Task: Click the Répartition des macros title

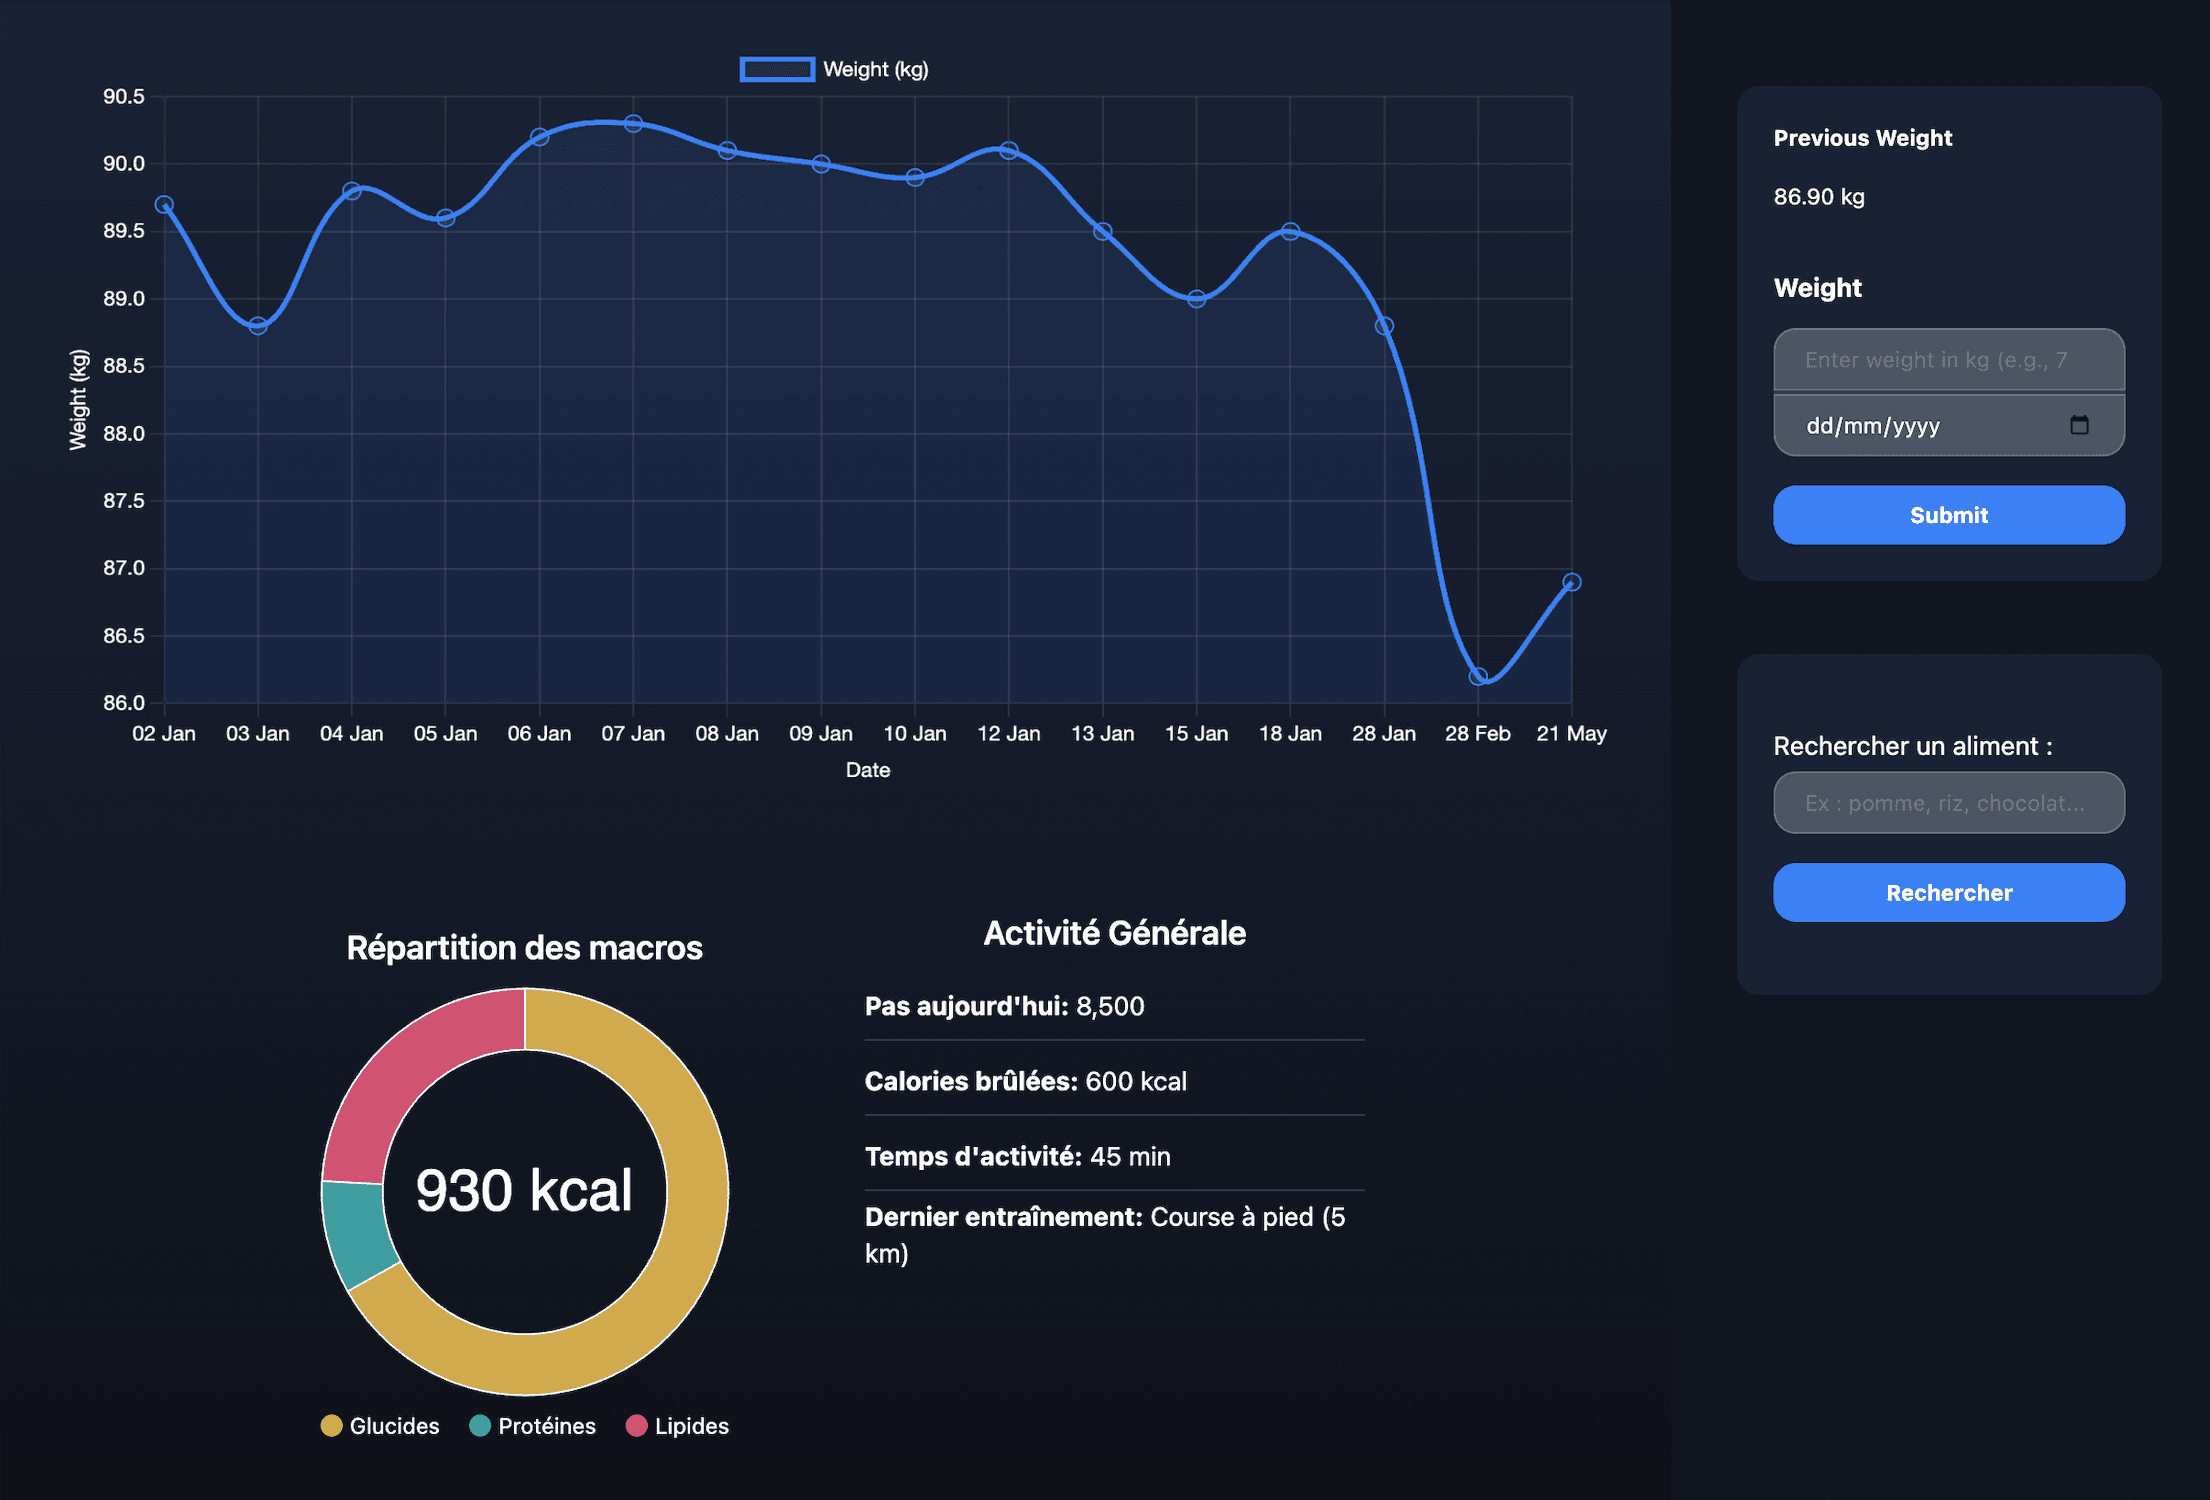Action: (x=524, y=947)
